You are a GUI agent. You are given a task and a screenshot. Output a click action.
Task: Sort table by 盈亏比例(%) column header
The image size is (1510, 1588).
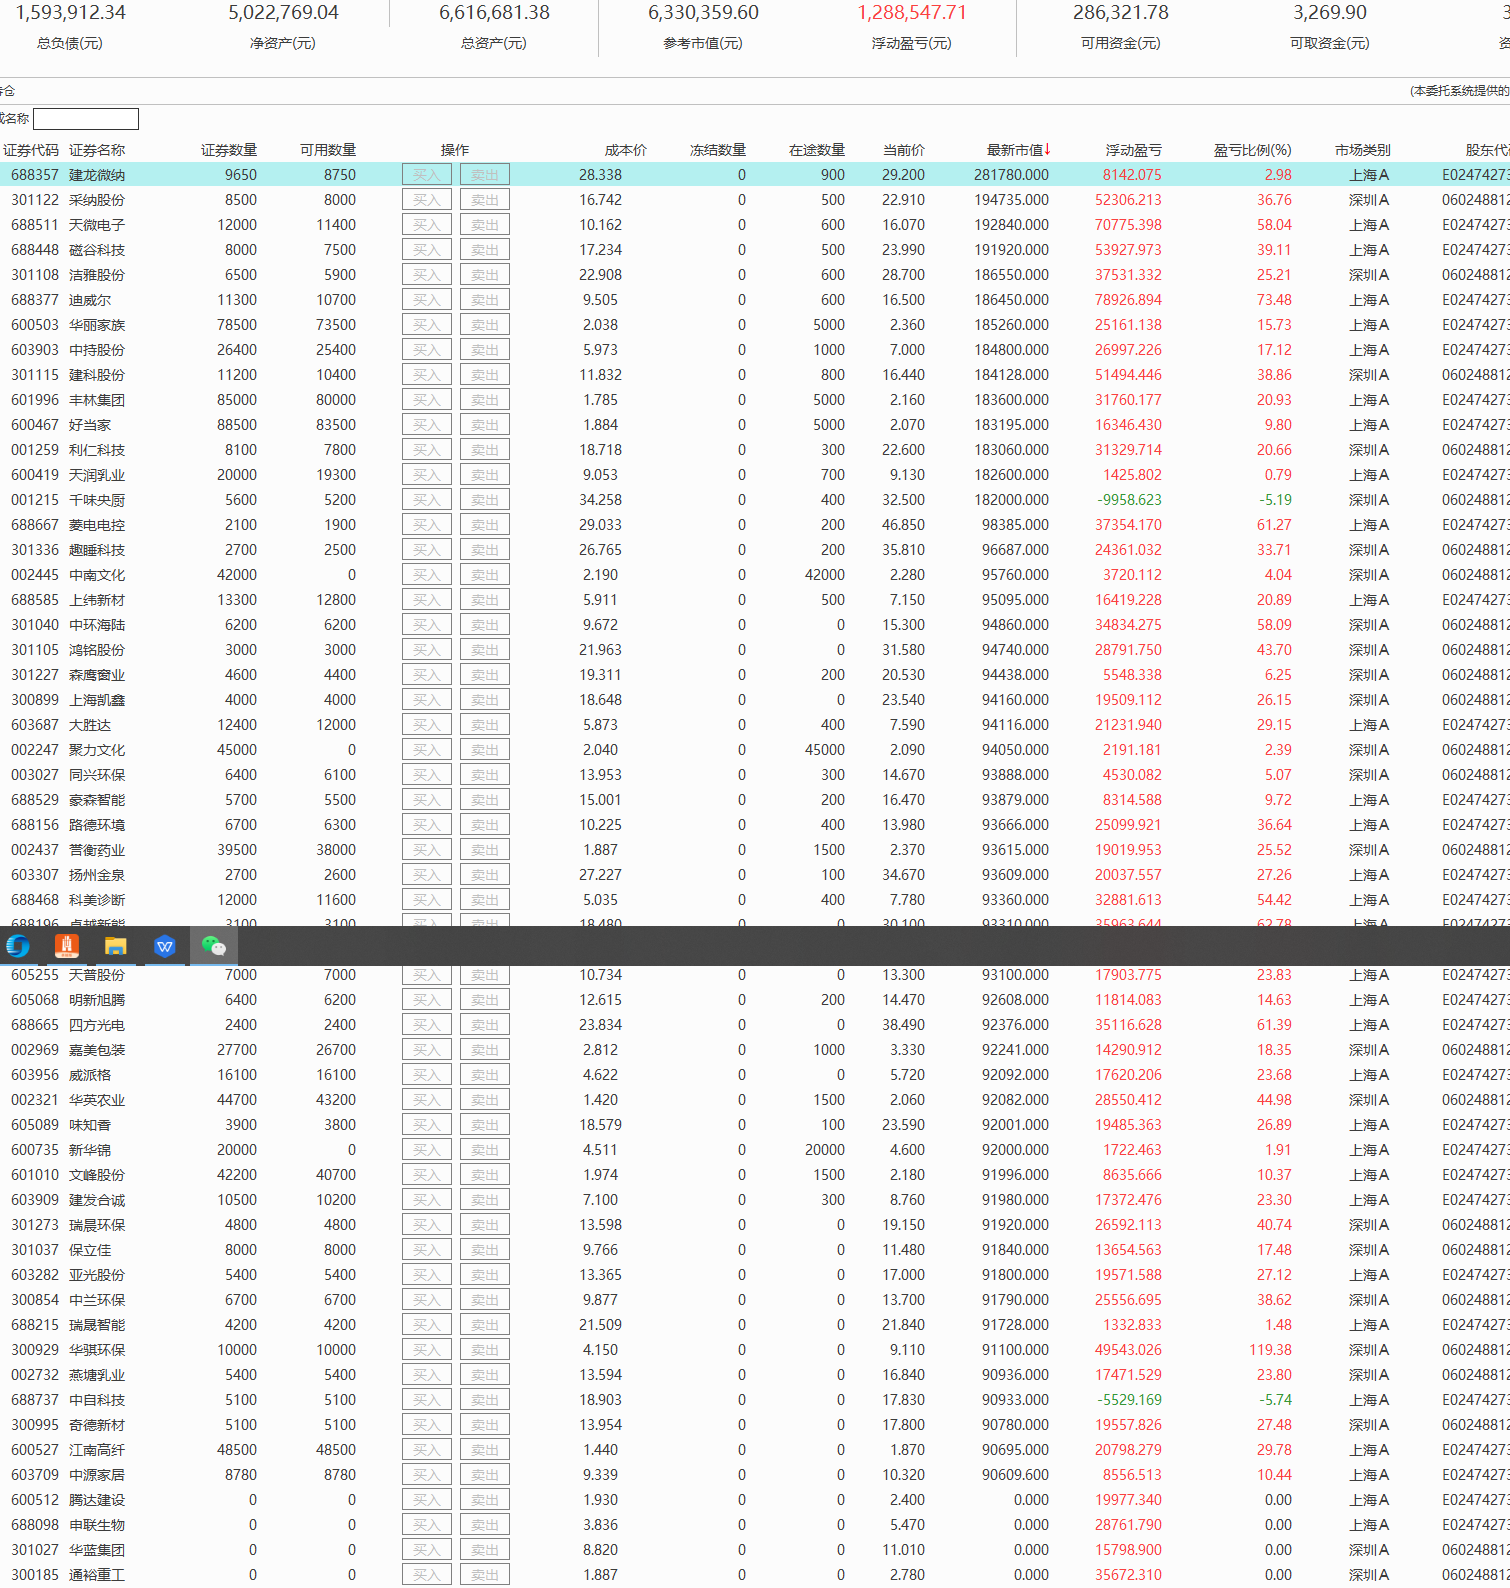point(1252,150)
